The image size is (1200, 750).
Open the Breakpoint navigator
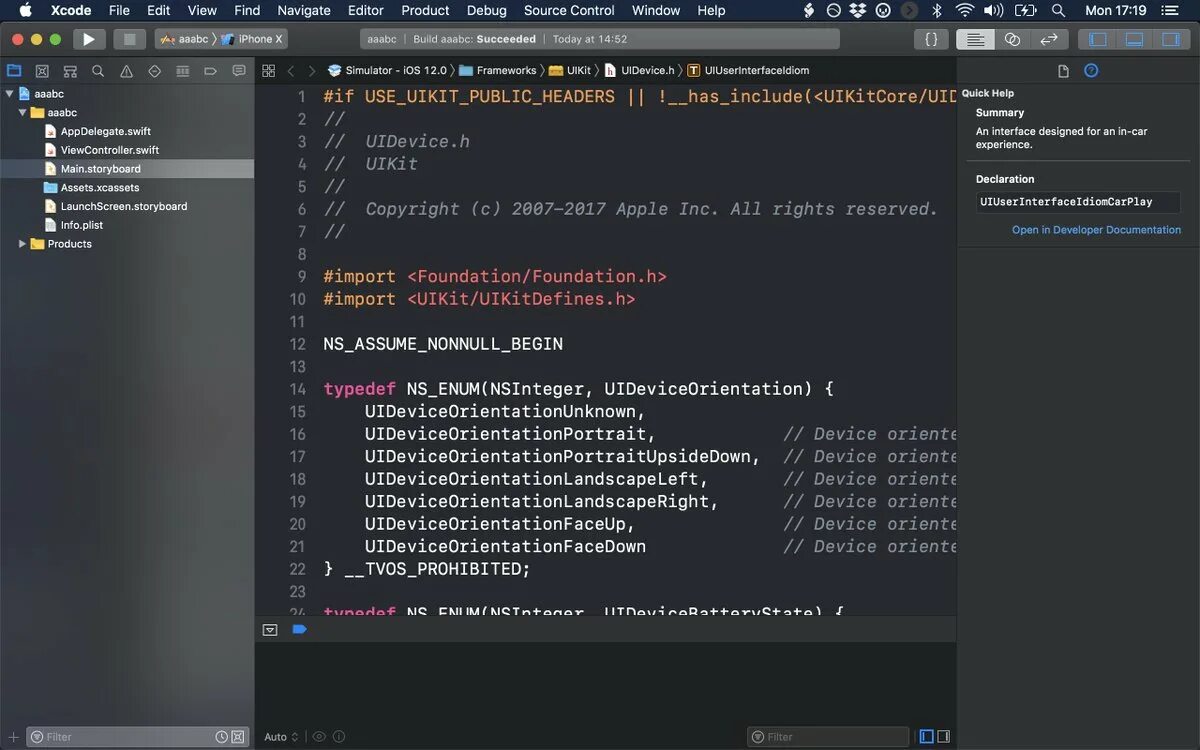click(210, 71)
